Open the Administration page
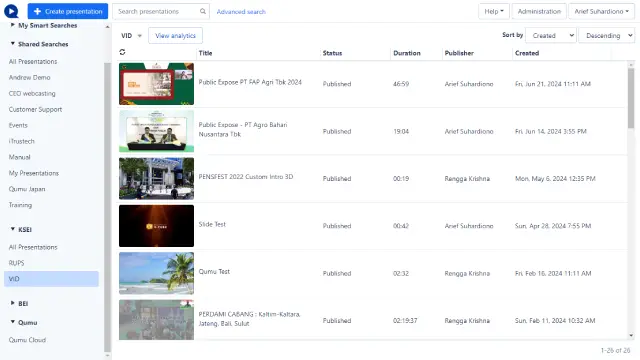This screenshot has height=360, width=640. click(x=539, y=11)
